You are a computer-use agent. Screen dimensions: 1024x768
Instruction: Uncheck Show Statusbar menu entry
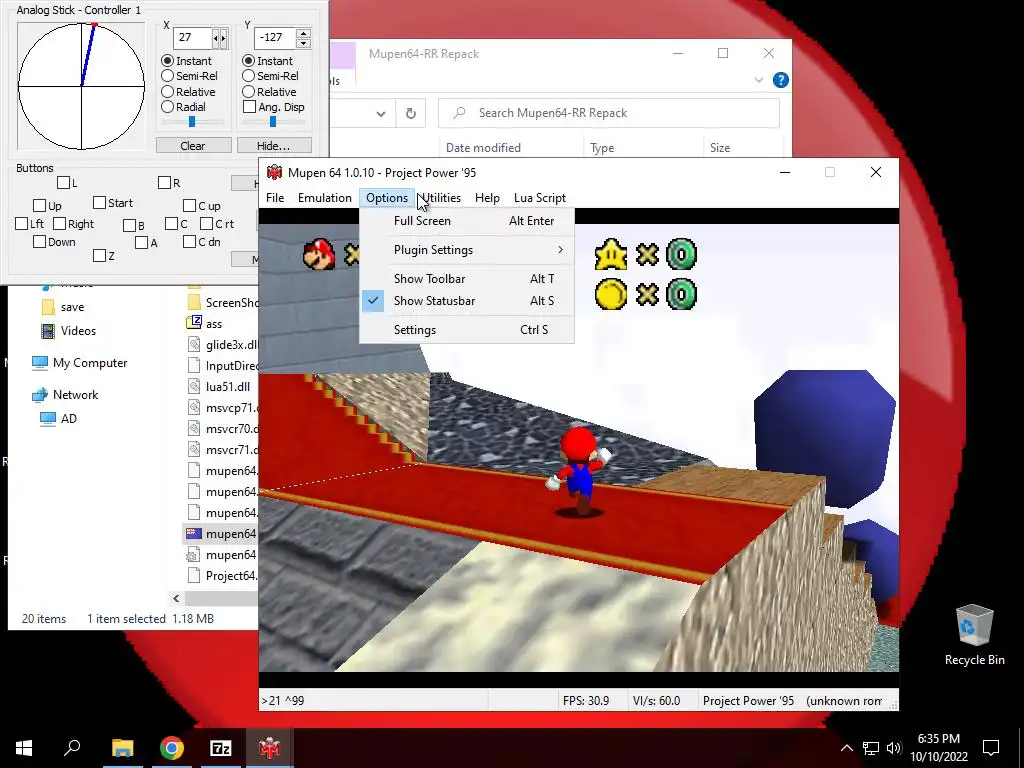(466, 301)
